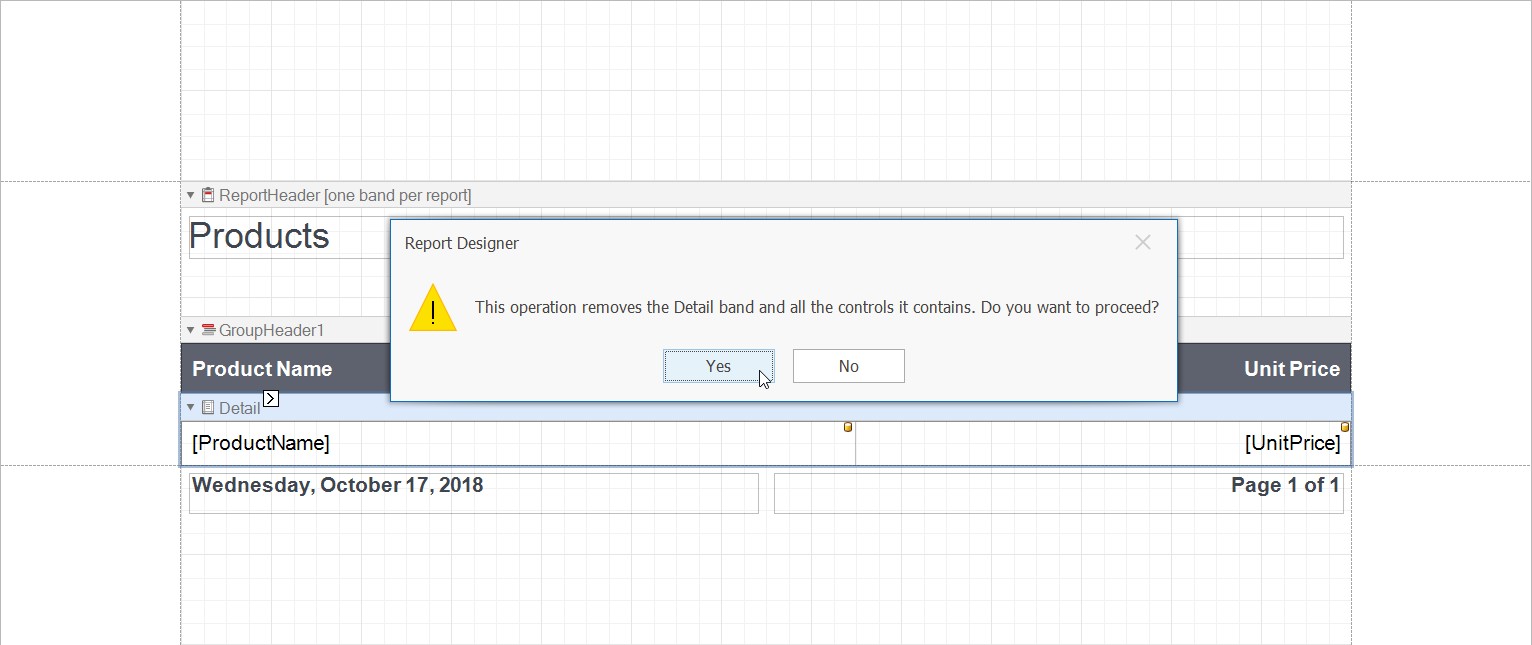Screen dimensions: 1532x645
Task: Click the [ProductName] cell binding marker
Action: 848,427
